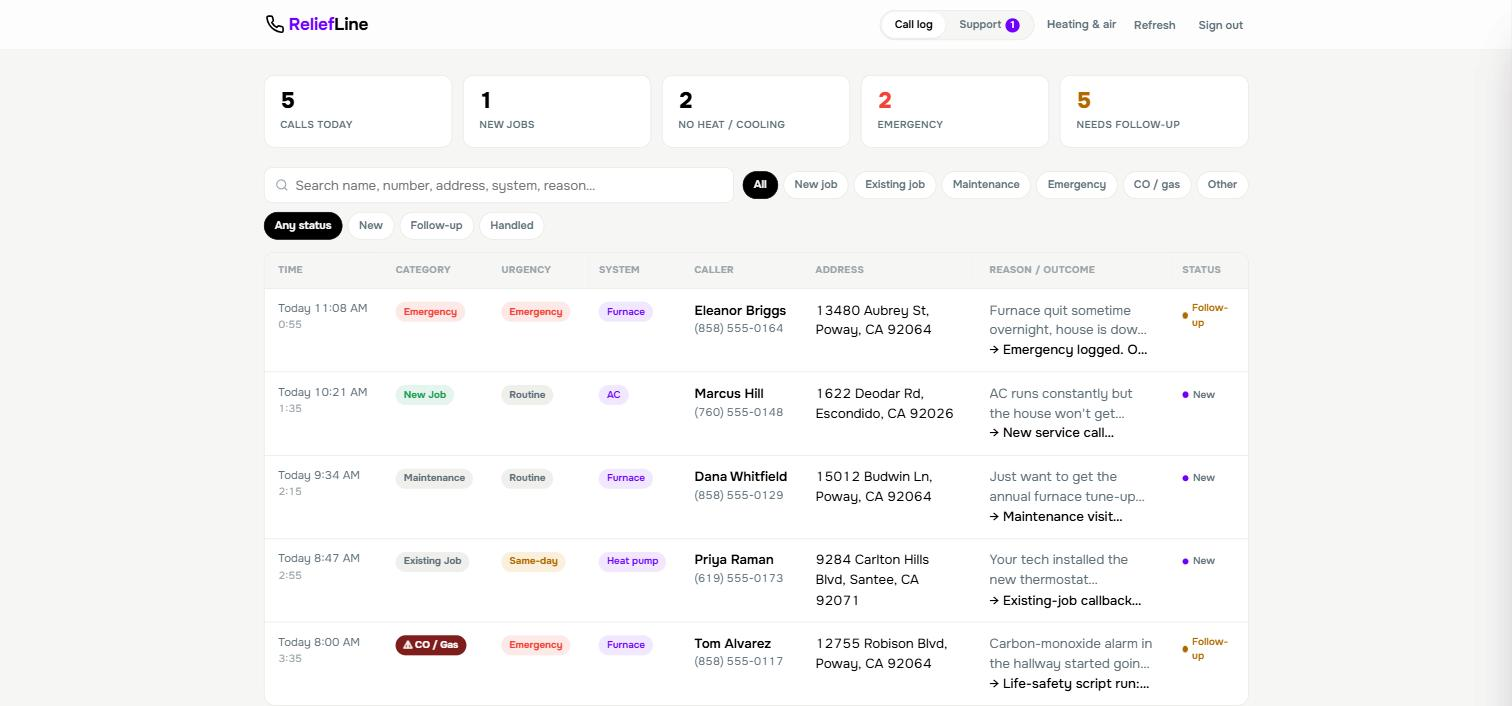Filter calls by Maintenance category

986,185
